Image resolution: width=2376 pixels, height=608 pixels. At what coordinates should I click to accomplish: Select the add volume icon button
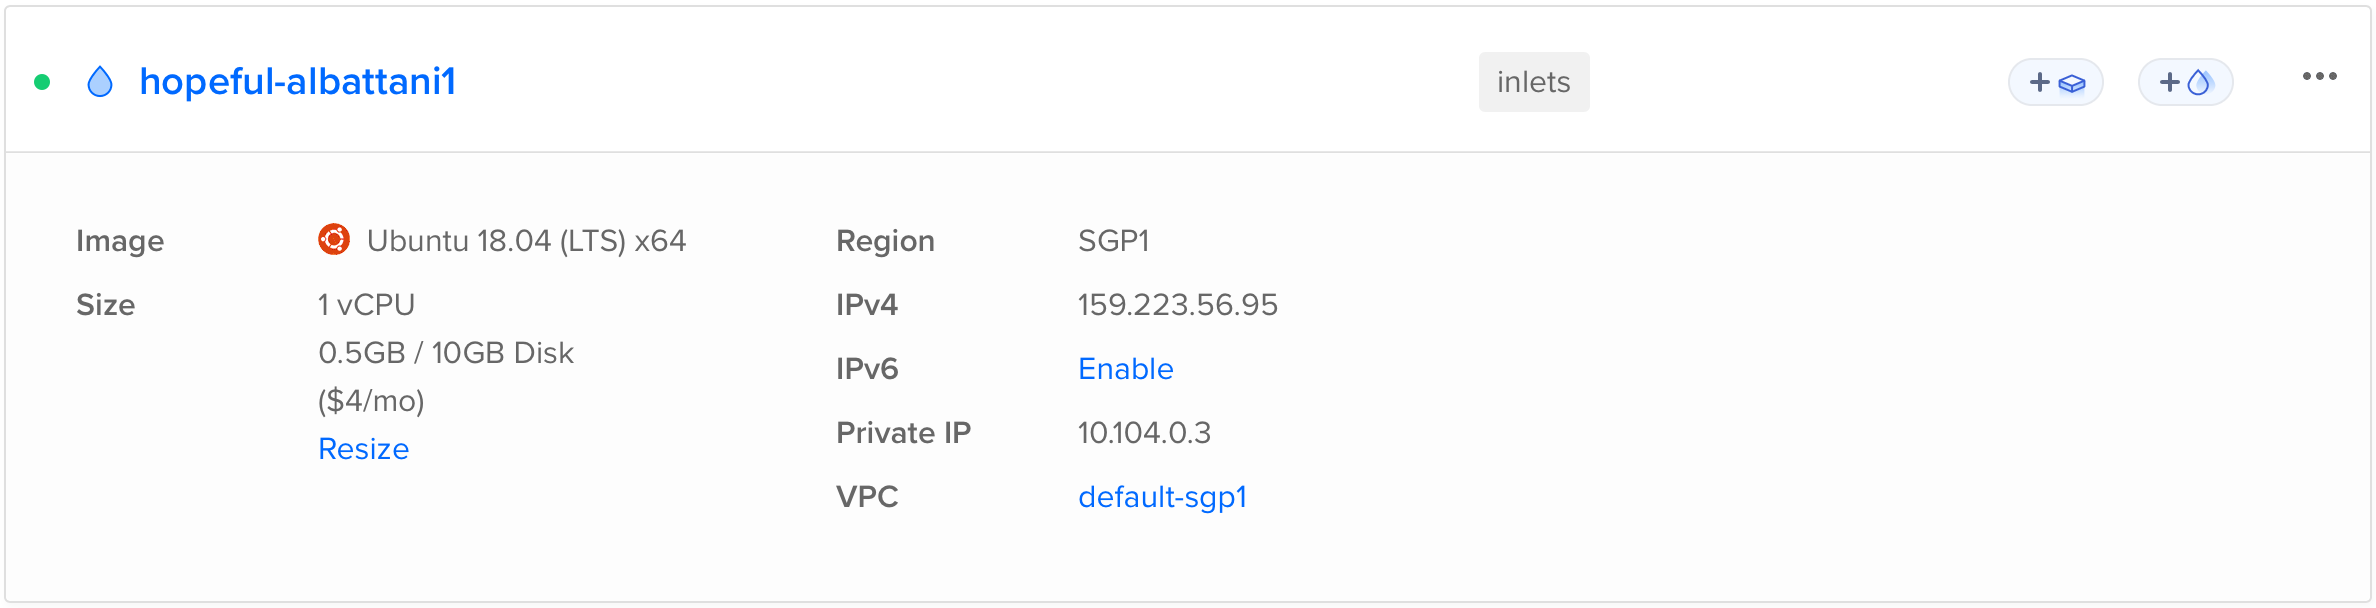point(2055,82)
